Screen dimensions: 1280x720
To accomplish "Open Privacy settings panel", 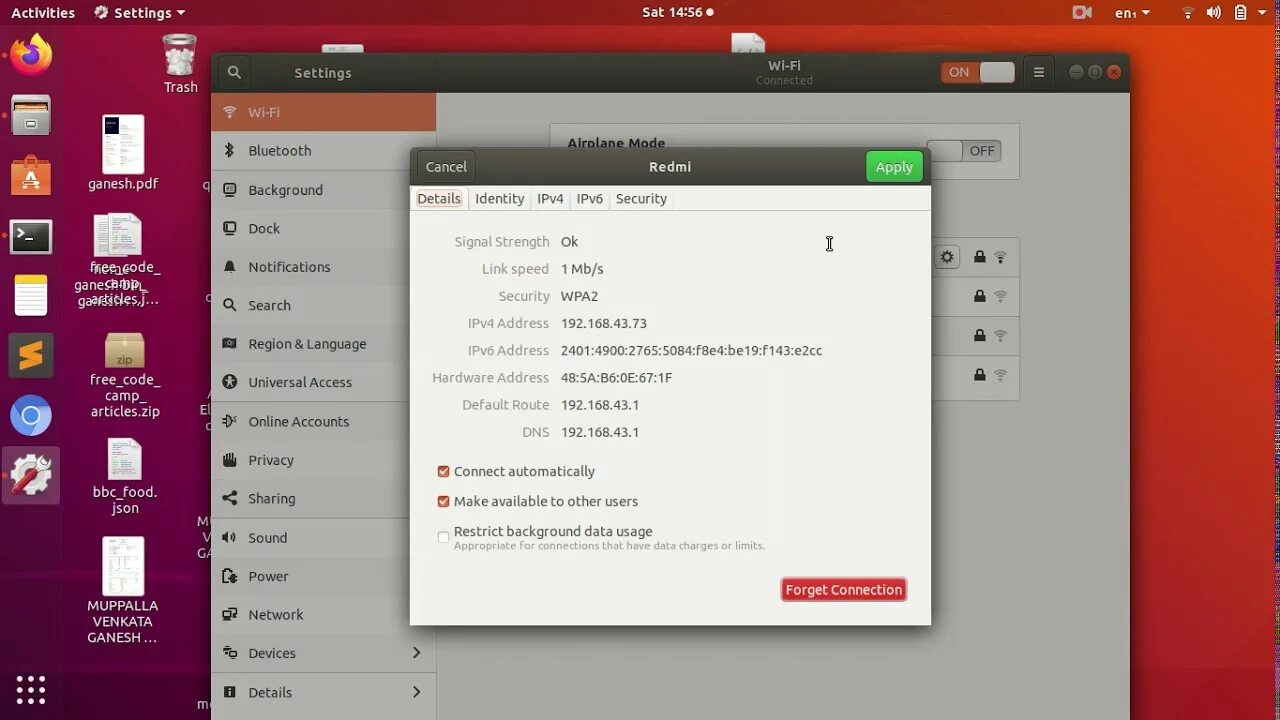I will pyautogui.click(x=323, y=460).
